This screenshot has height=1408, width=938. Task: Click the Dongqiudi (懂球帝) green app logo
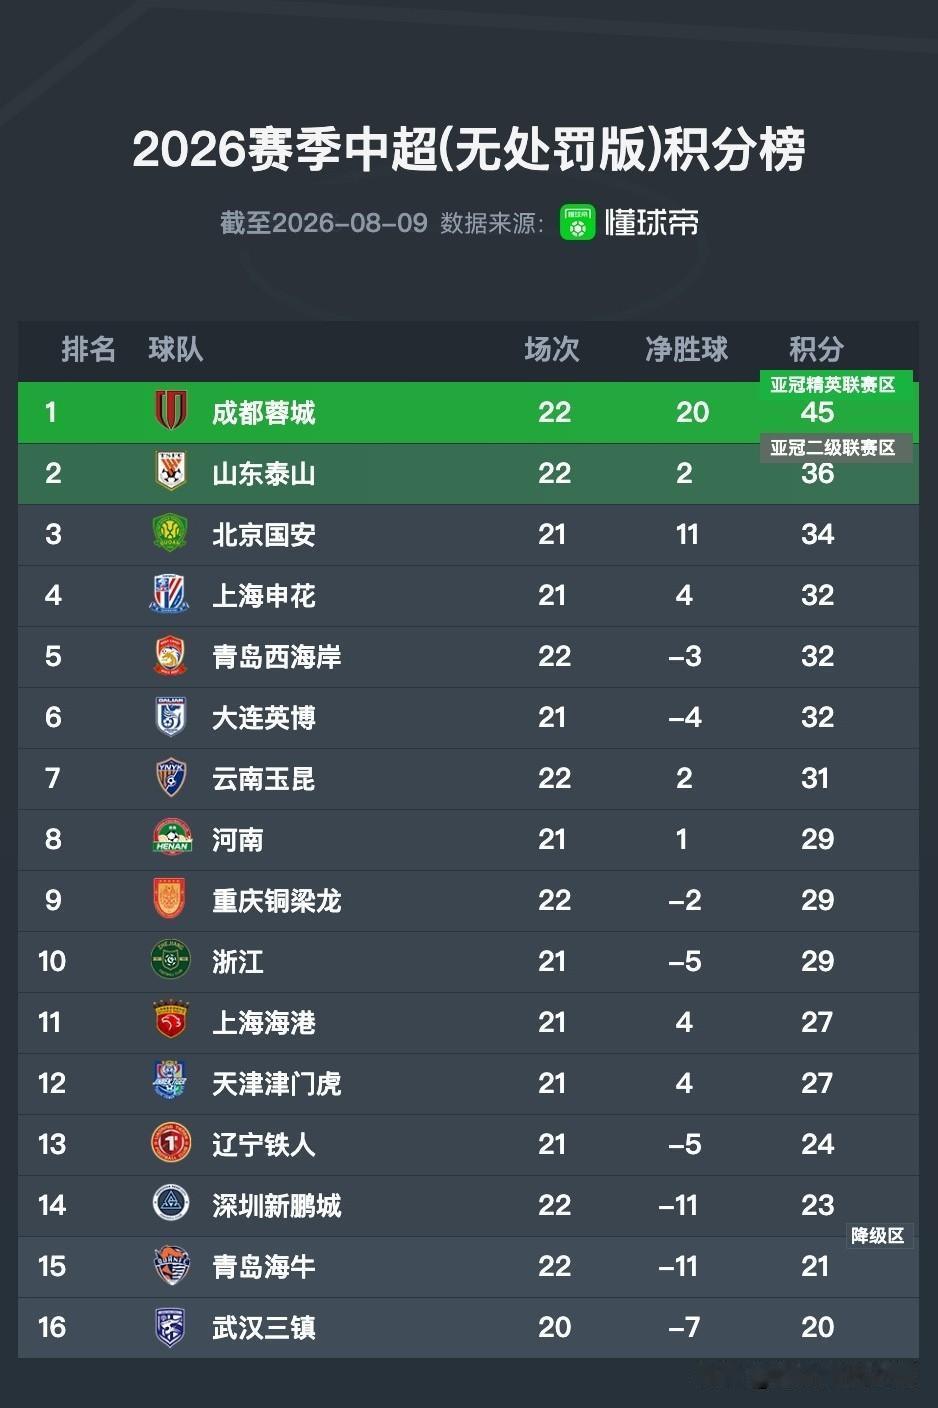pos(578,223)
